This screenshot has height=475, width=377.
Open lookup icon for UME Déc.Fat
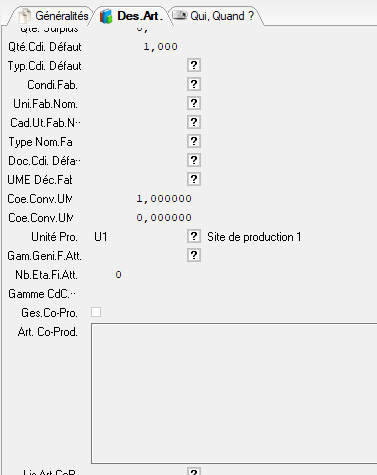coord(194,179)
